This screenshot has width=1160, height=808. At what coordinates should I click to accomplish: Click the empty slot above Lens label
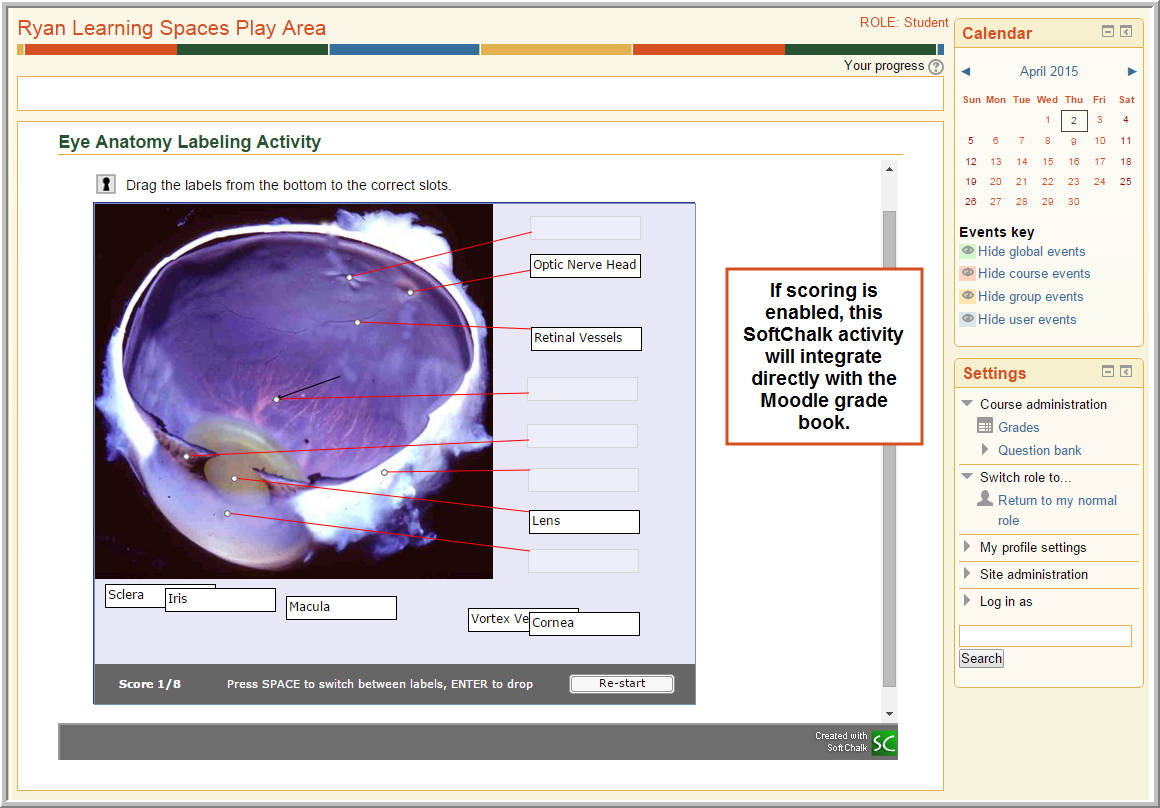pyautogui.click(x=583, y=480)
